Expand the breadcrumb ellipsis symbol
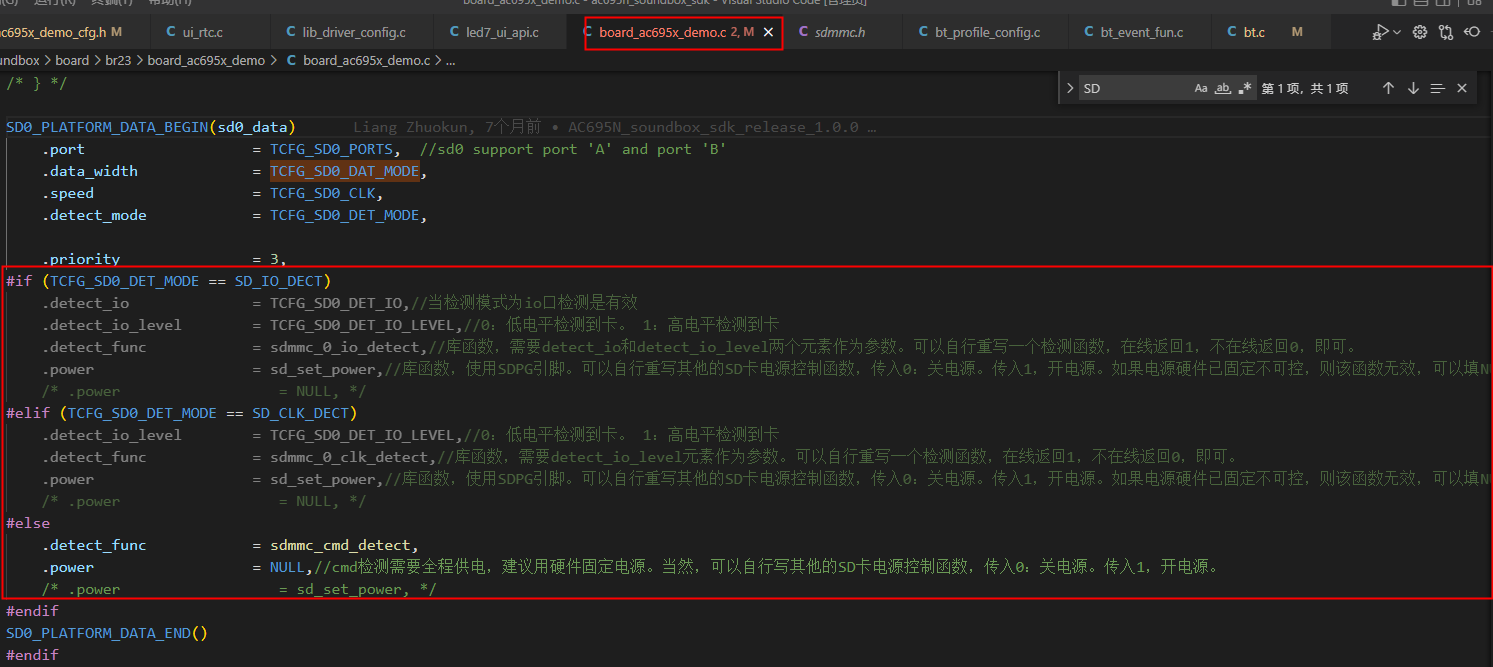 450,60
